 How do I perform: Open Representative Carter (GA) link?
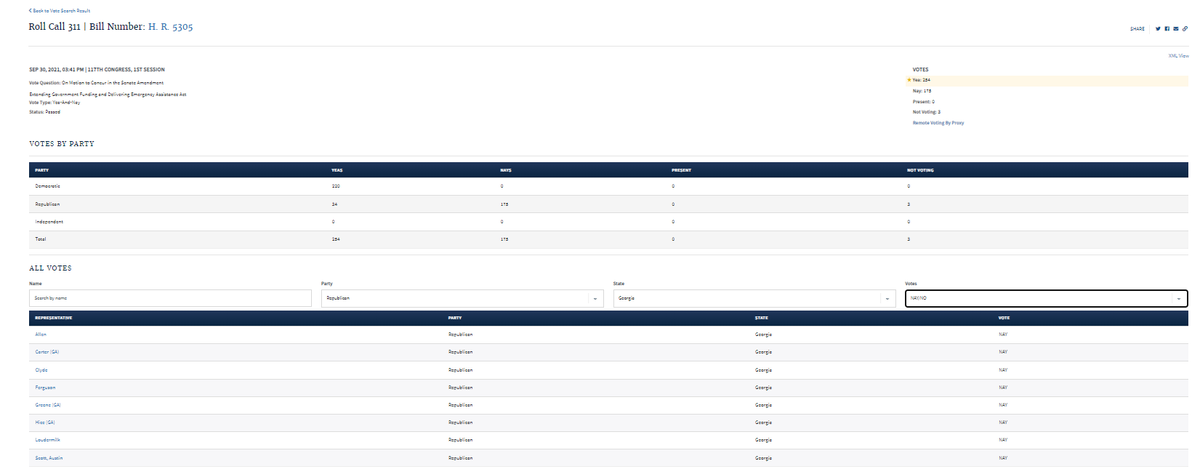click(x=48, y=352)
